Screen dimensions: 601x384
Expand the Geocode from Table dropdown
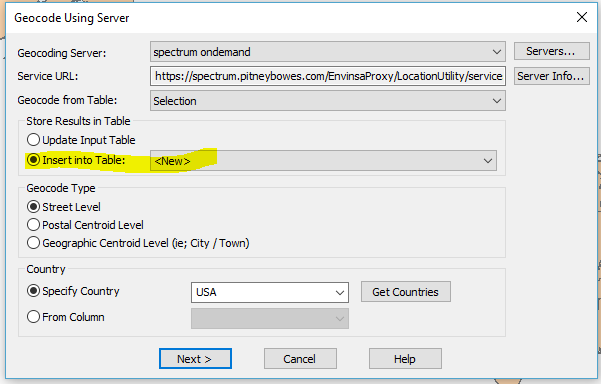(x=328, y=101)
